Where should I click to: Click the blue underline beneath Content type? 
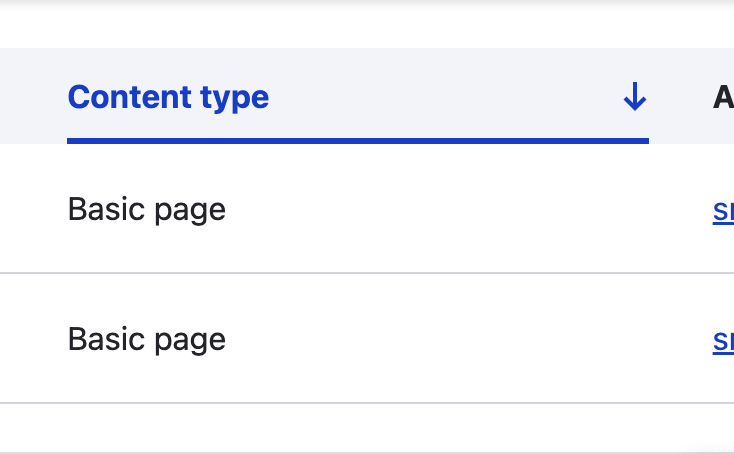(x=358, y=141)
